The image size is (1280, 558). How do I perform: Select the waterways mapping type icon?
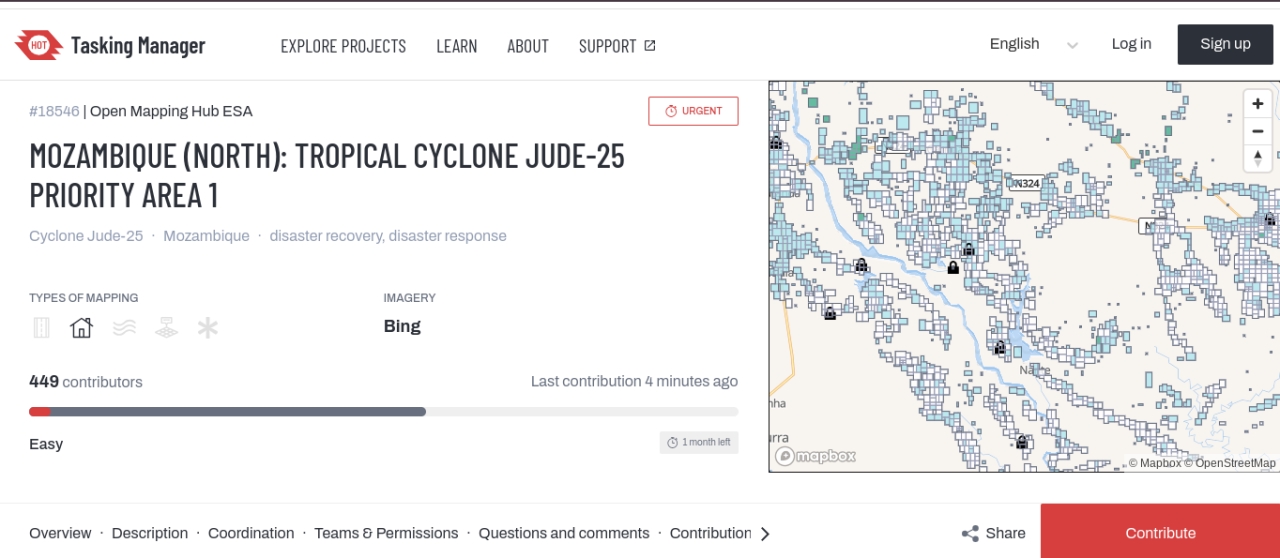coord(124,328)
